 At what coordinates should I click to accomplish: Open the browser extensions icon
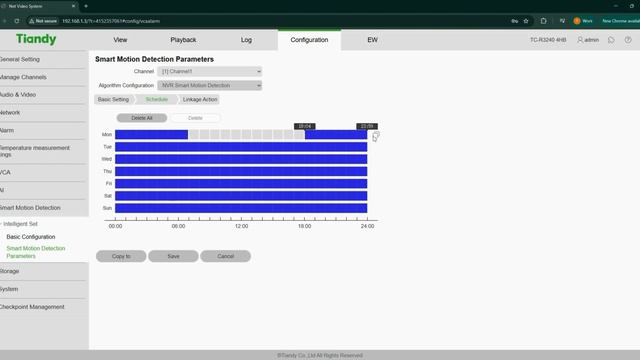tap(543, 21)
